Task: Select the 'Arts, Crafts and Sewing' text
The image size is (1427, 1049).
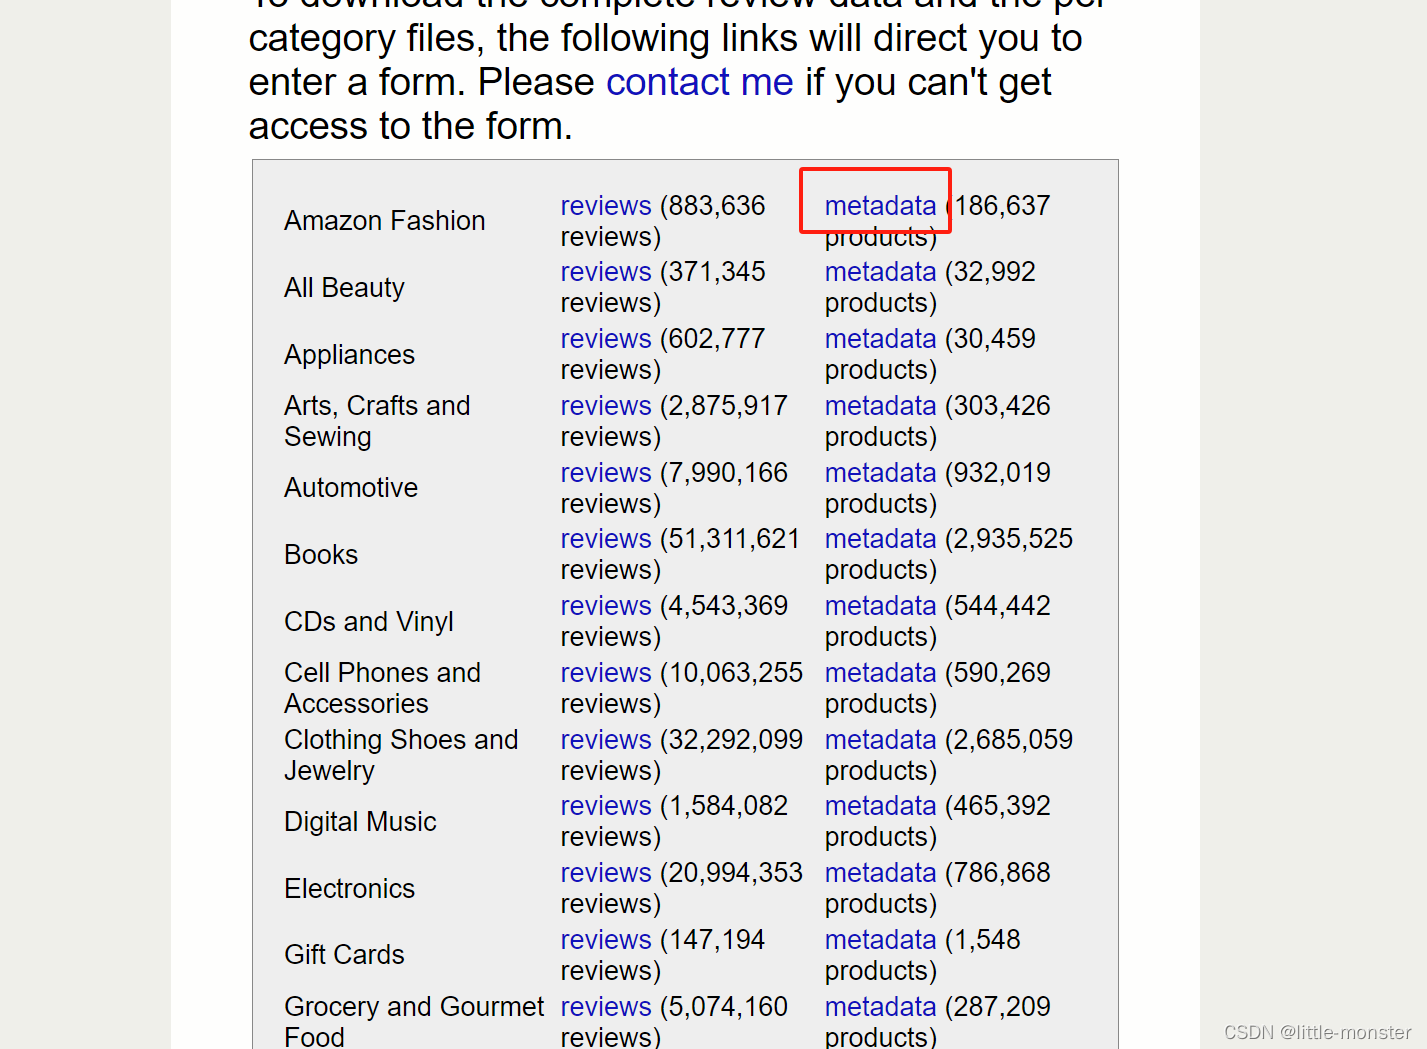Action: [x=377, y=421]
